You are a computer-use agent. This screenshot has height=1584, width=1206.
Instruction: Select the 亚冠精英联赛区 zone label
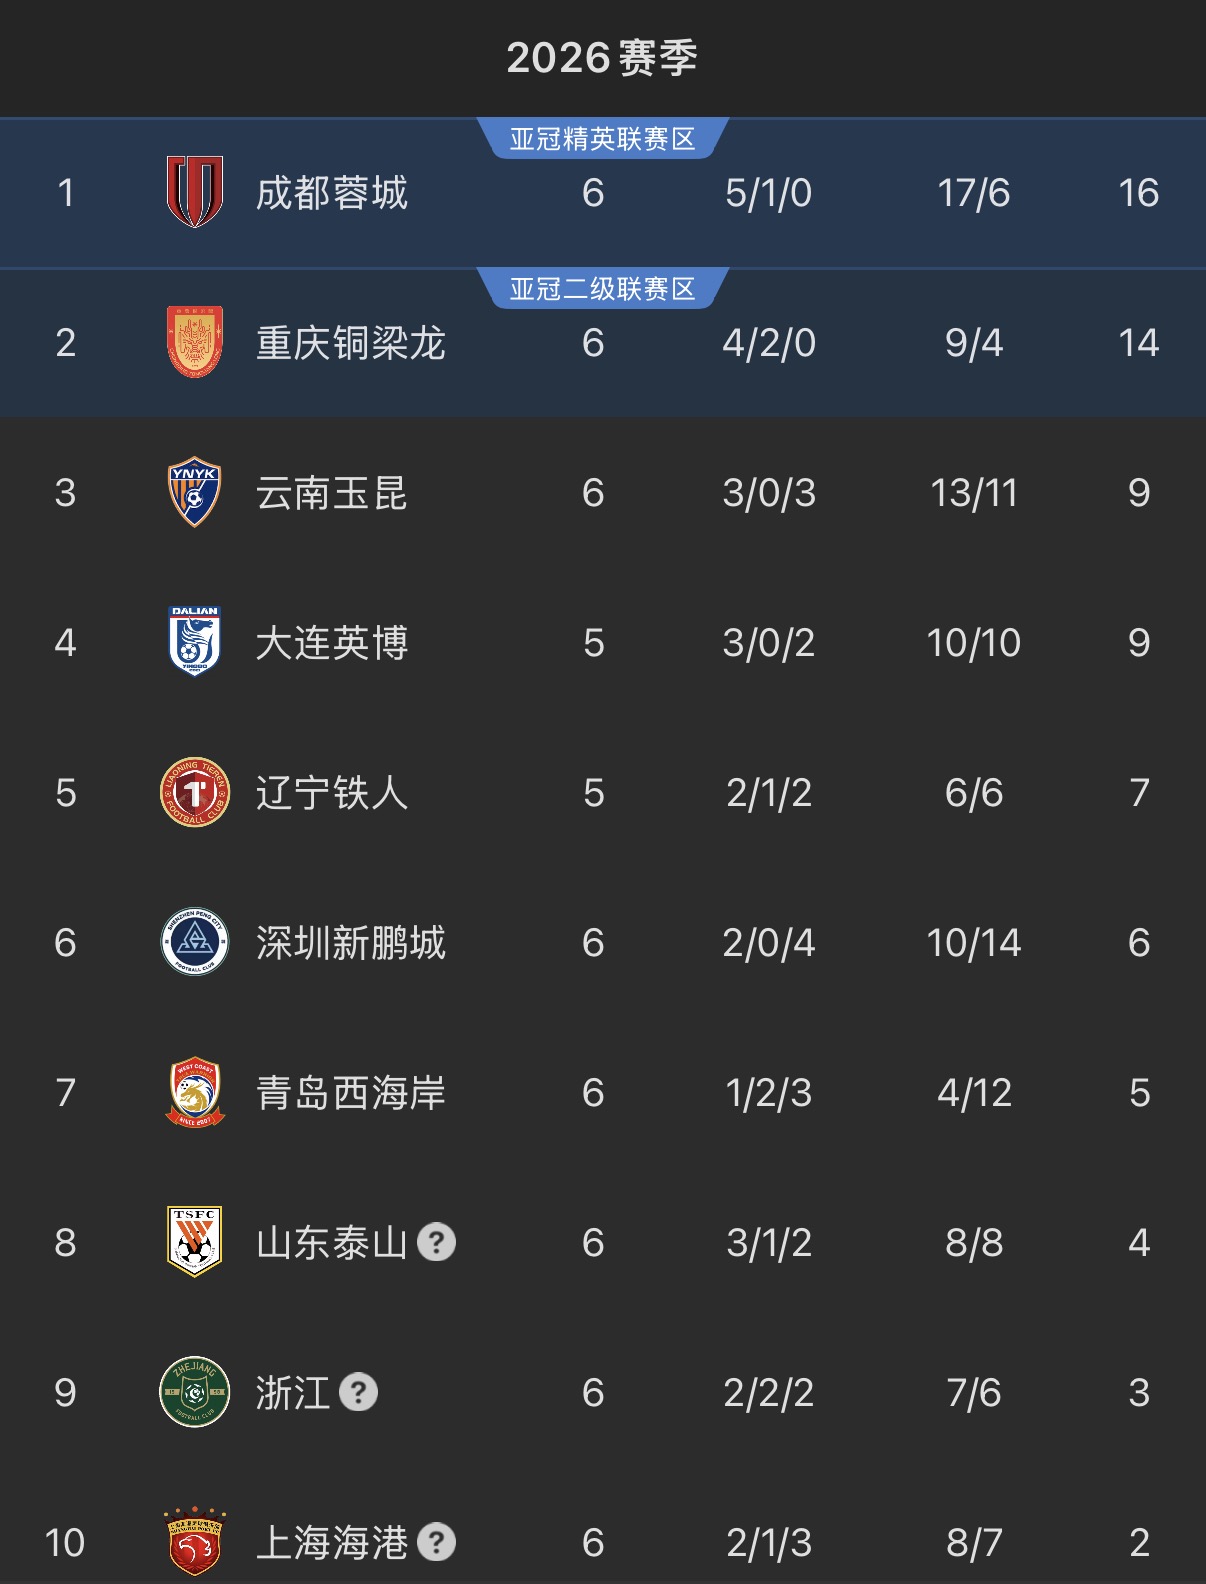tap(602, 139)
